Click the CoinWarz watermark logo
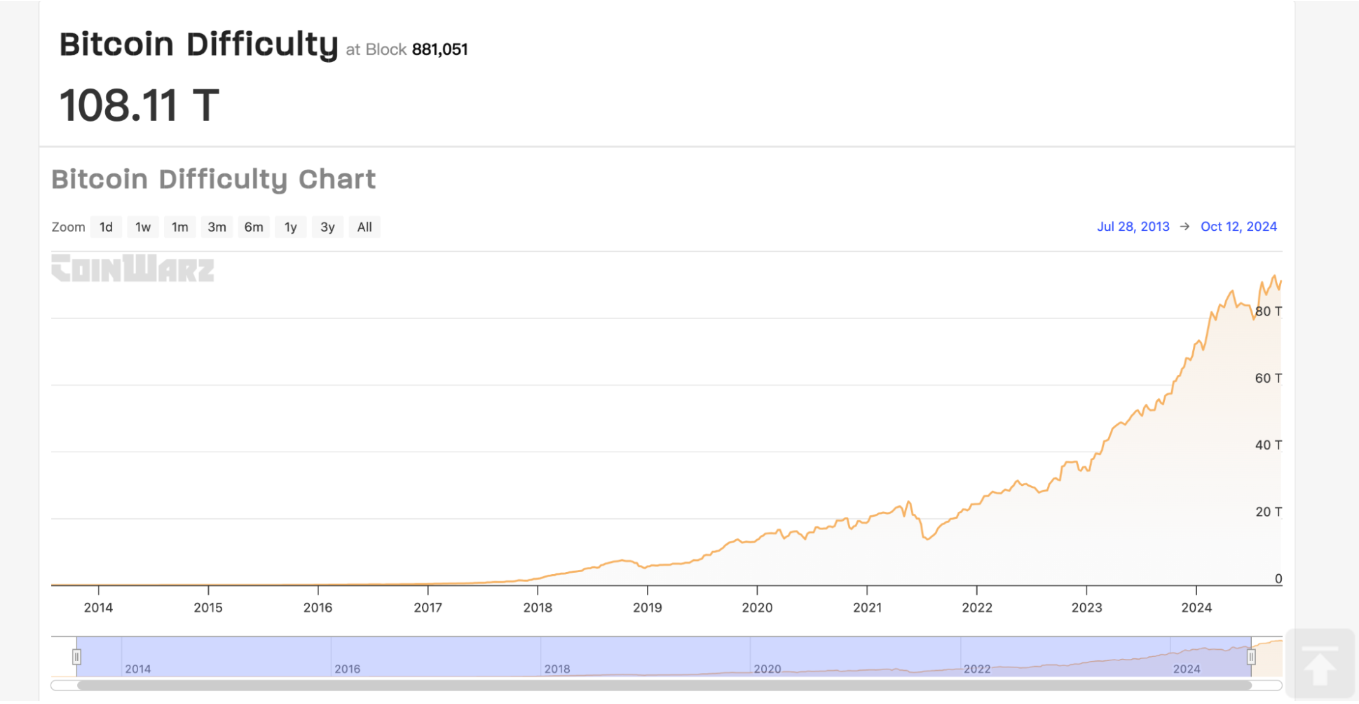This screenshot has height=704, width=1359. (133, 268)
